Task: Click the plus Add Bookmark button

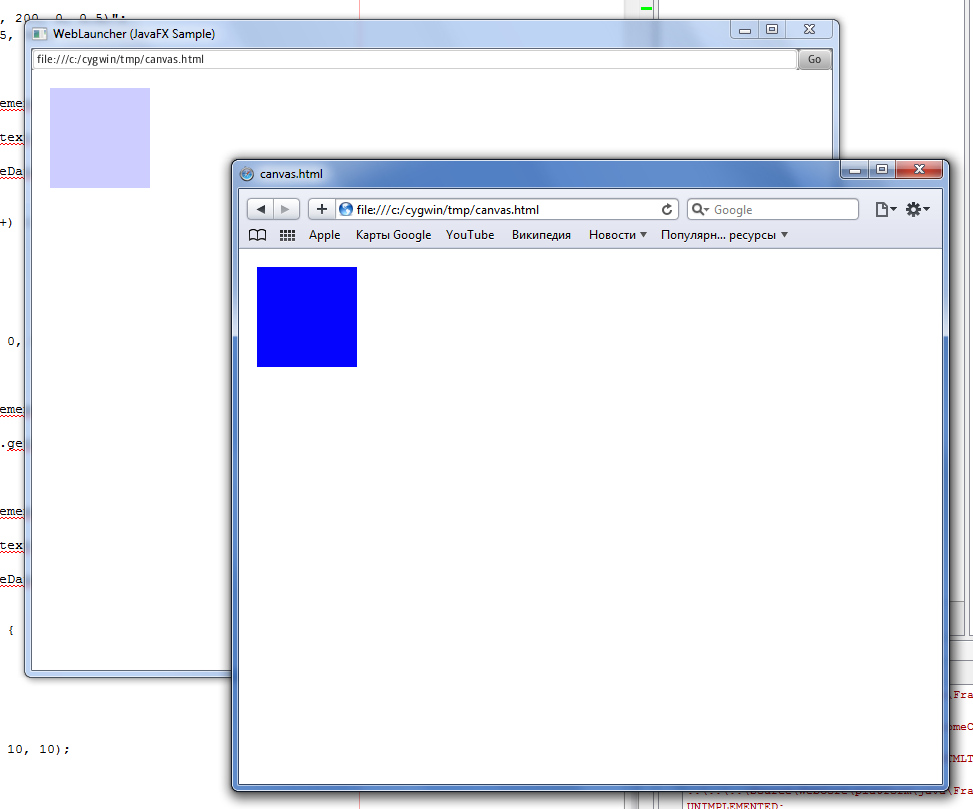Action: [321, 209]
